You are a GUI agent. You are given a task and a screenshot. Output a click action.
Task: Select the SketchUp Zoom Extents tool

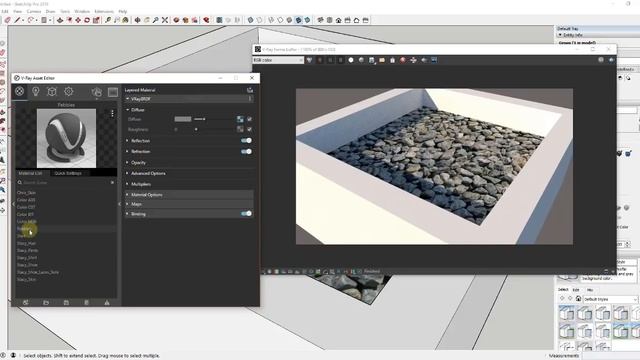coord(165,20)
